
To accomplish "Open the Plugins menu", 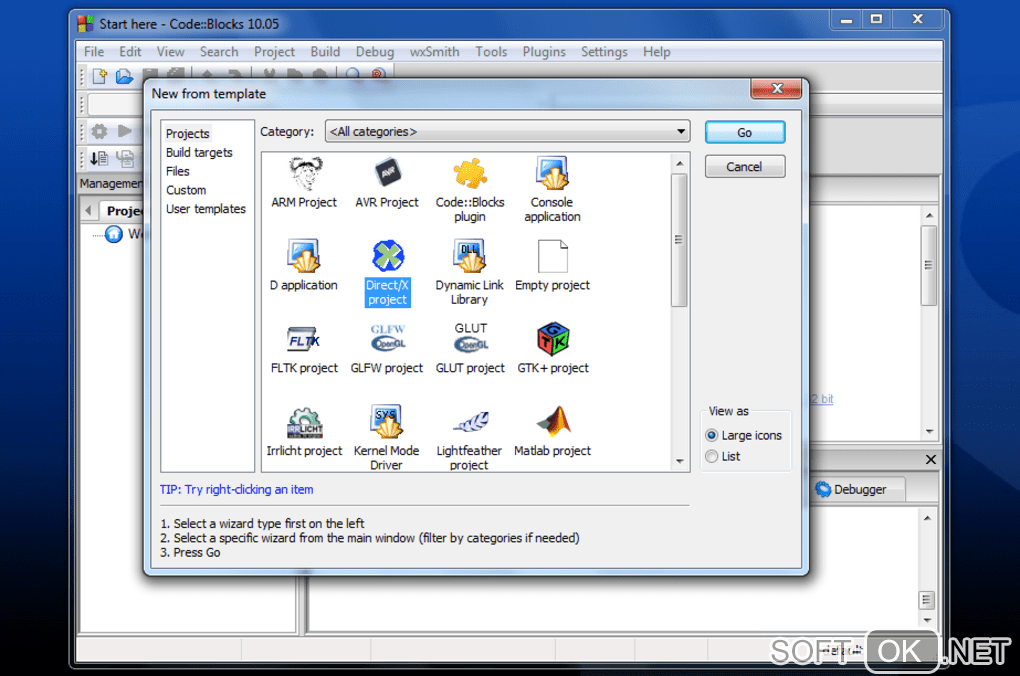I will click(544, 51).
